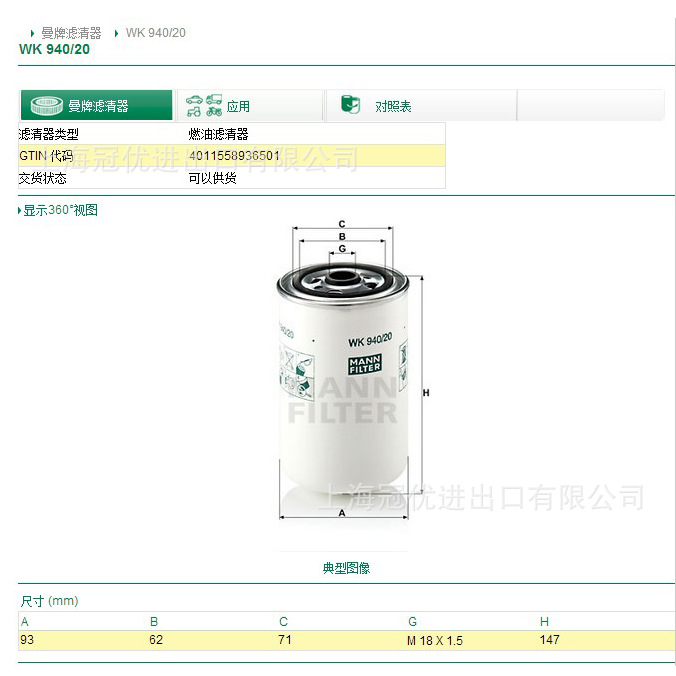Click the arrow before 曼牌滤清器 breadcrumb
Image resolution: width=676 pixels, height=676 pixels.
point(32,33)
